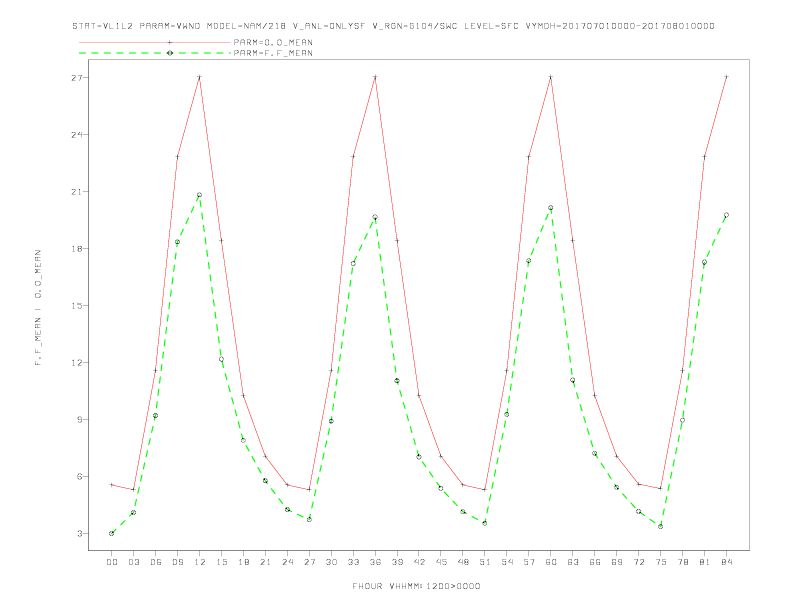Click x-axis forecast hour label 36
This screenshot has height=612, width=792.
[375, 562]
